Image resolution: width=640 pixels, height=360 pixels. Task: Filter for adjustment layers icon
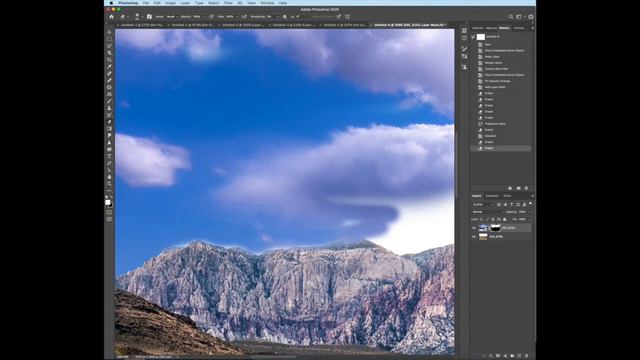(x=505, y=204)
